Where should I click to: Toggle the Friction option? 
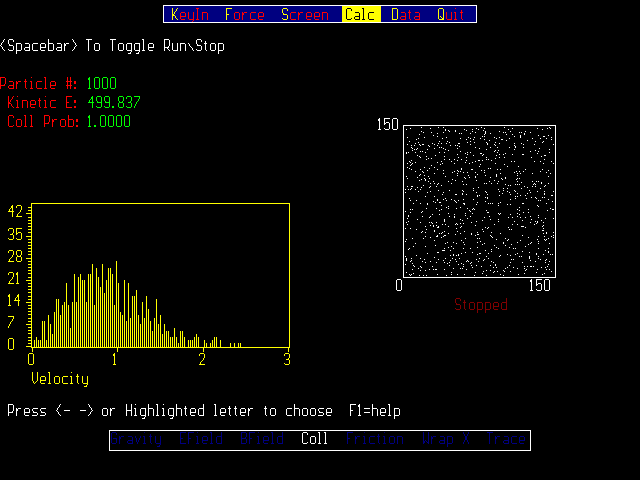point(375,439)
